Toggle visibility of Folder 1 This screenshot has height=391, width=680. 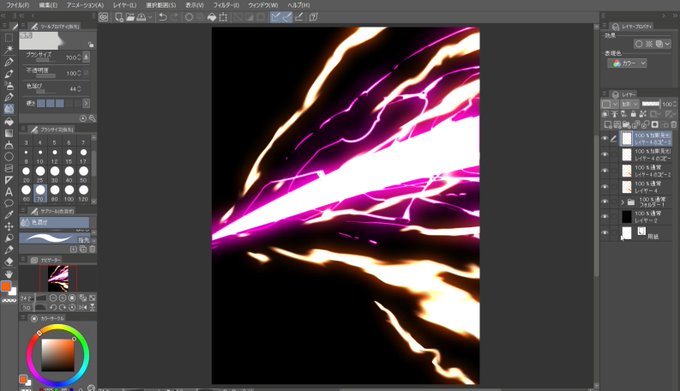[x=605, y=202]
